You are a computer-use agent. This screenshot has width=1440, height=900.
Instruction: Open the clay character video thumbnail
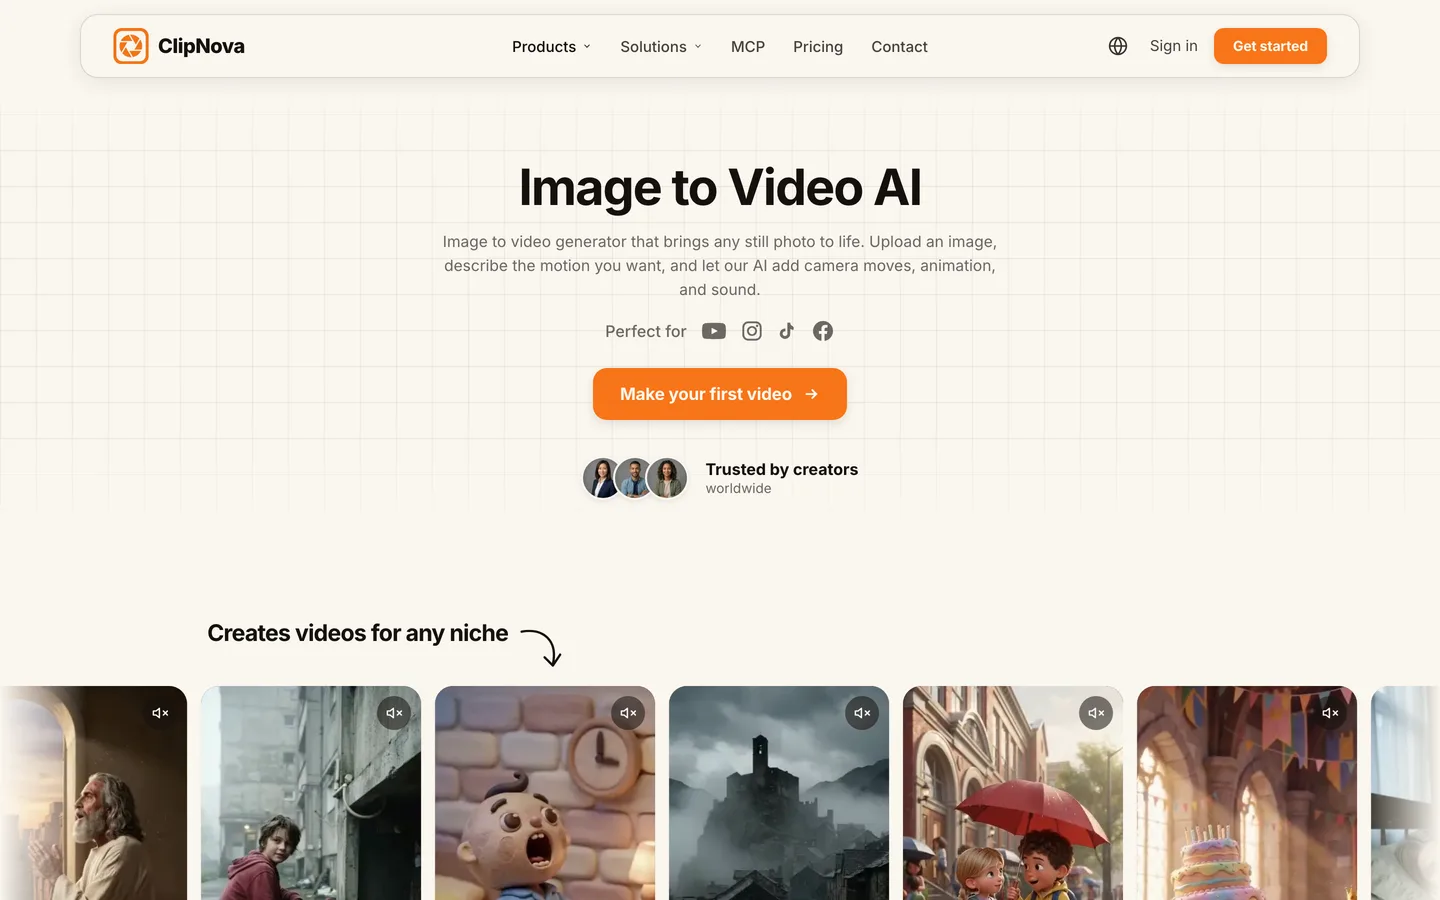pos(545,793)
